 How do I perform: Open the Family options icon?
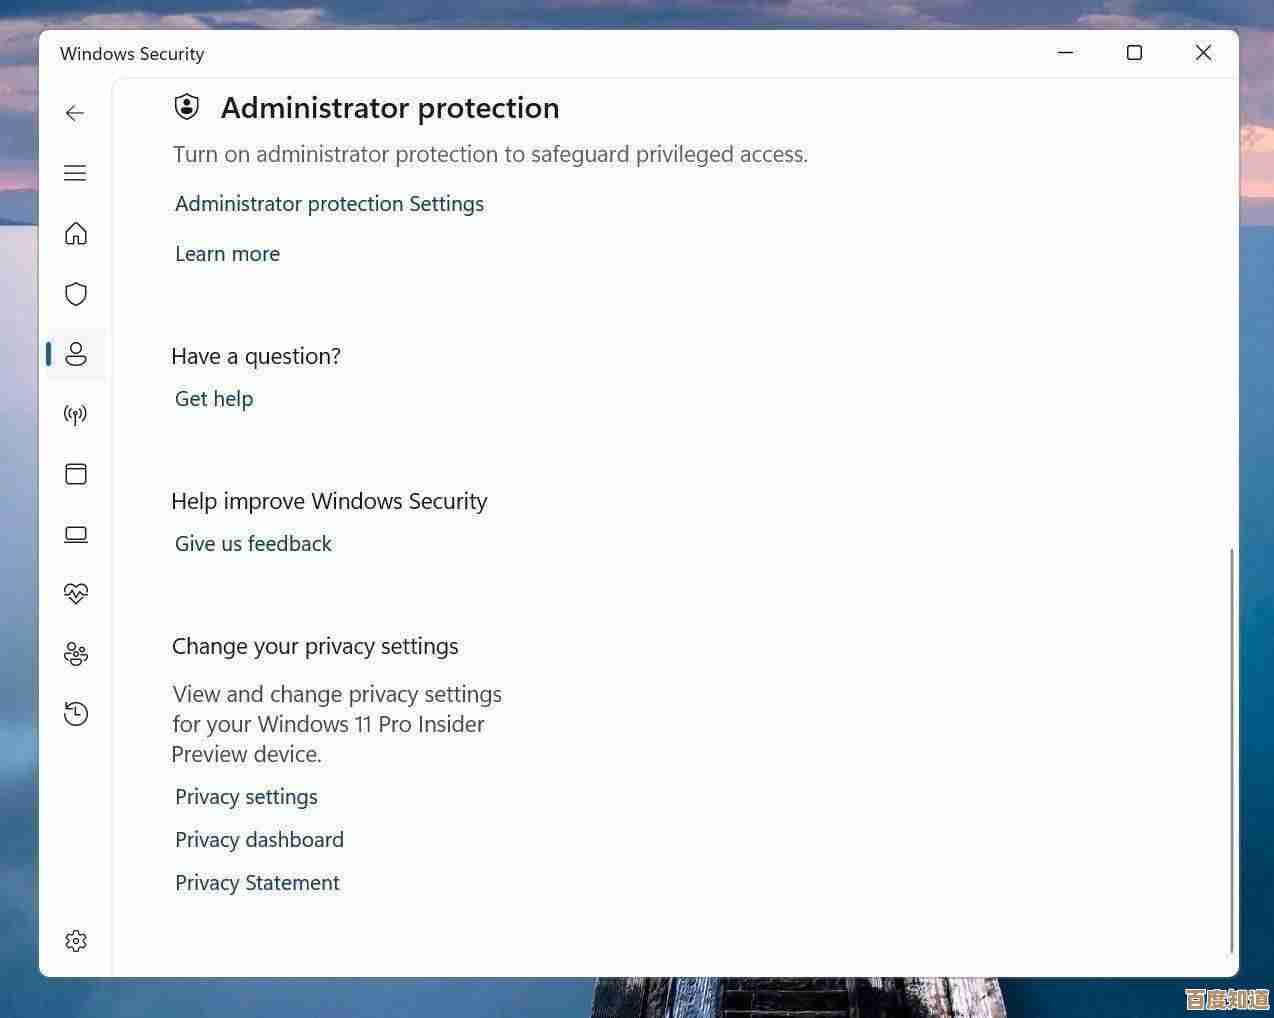click(x=76, y=654)
